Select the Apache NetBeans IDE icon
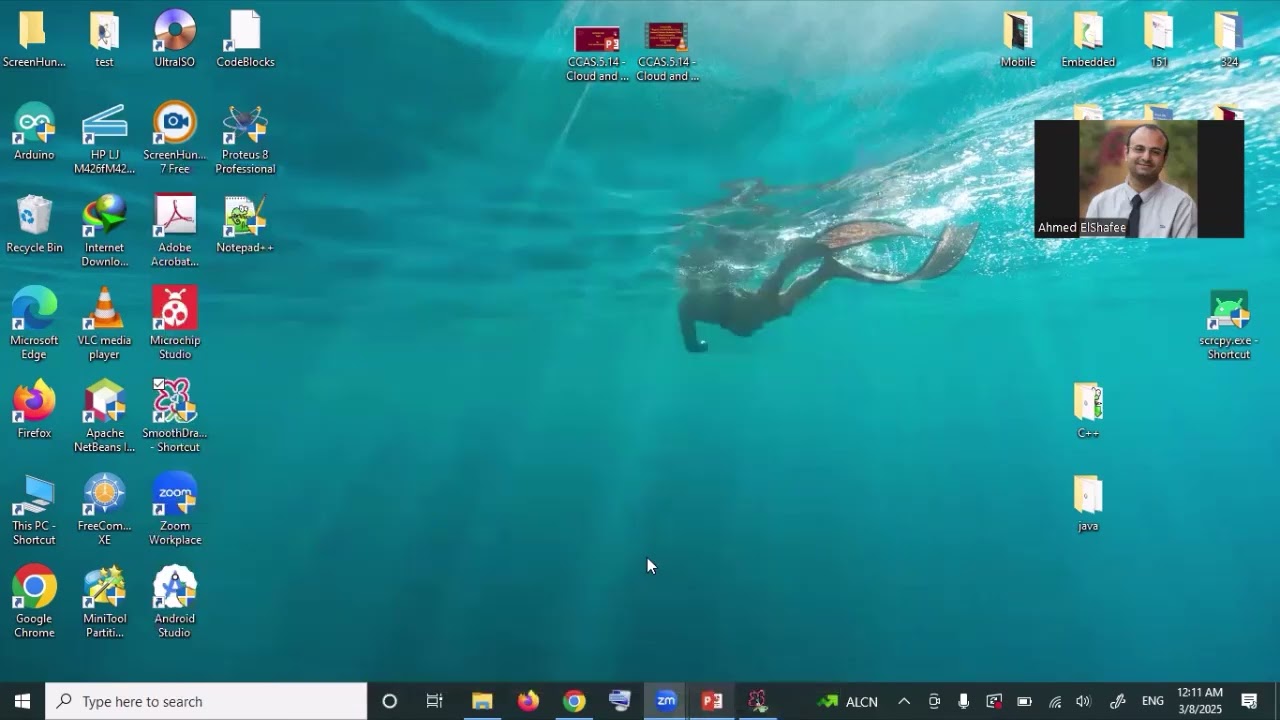 [x=104, y=417]
